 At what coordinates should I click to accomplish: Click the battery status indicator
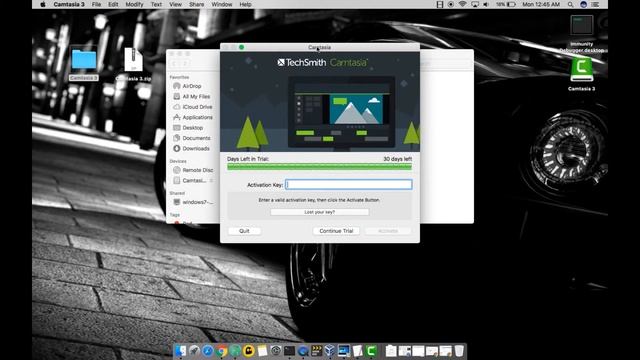click(x=506, y=4)
